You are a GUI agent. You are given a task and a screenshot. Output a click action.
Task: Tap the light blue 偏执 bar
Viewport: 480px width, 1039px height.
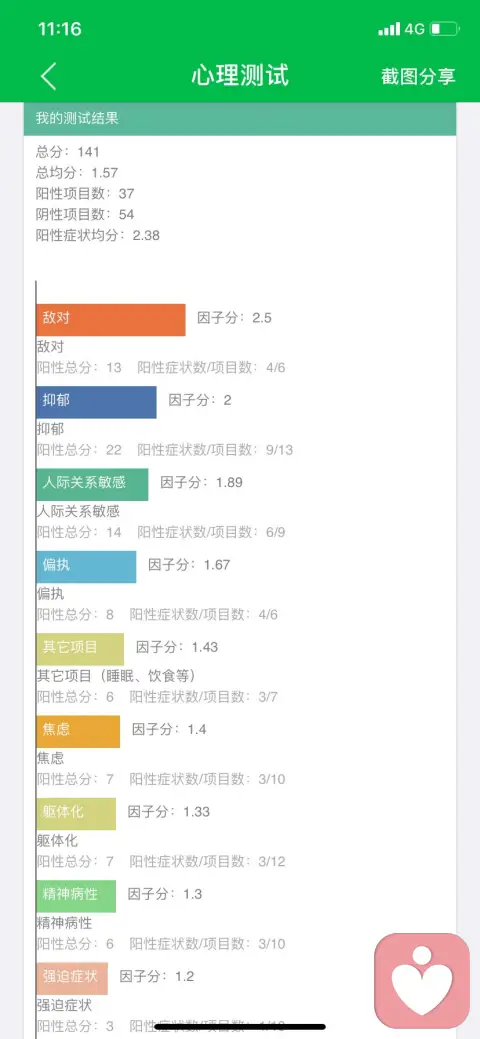[x=86, y=567]
